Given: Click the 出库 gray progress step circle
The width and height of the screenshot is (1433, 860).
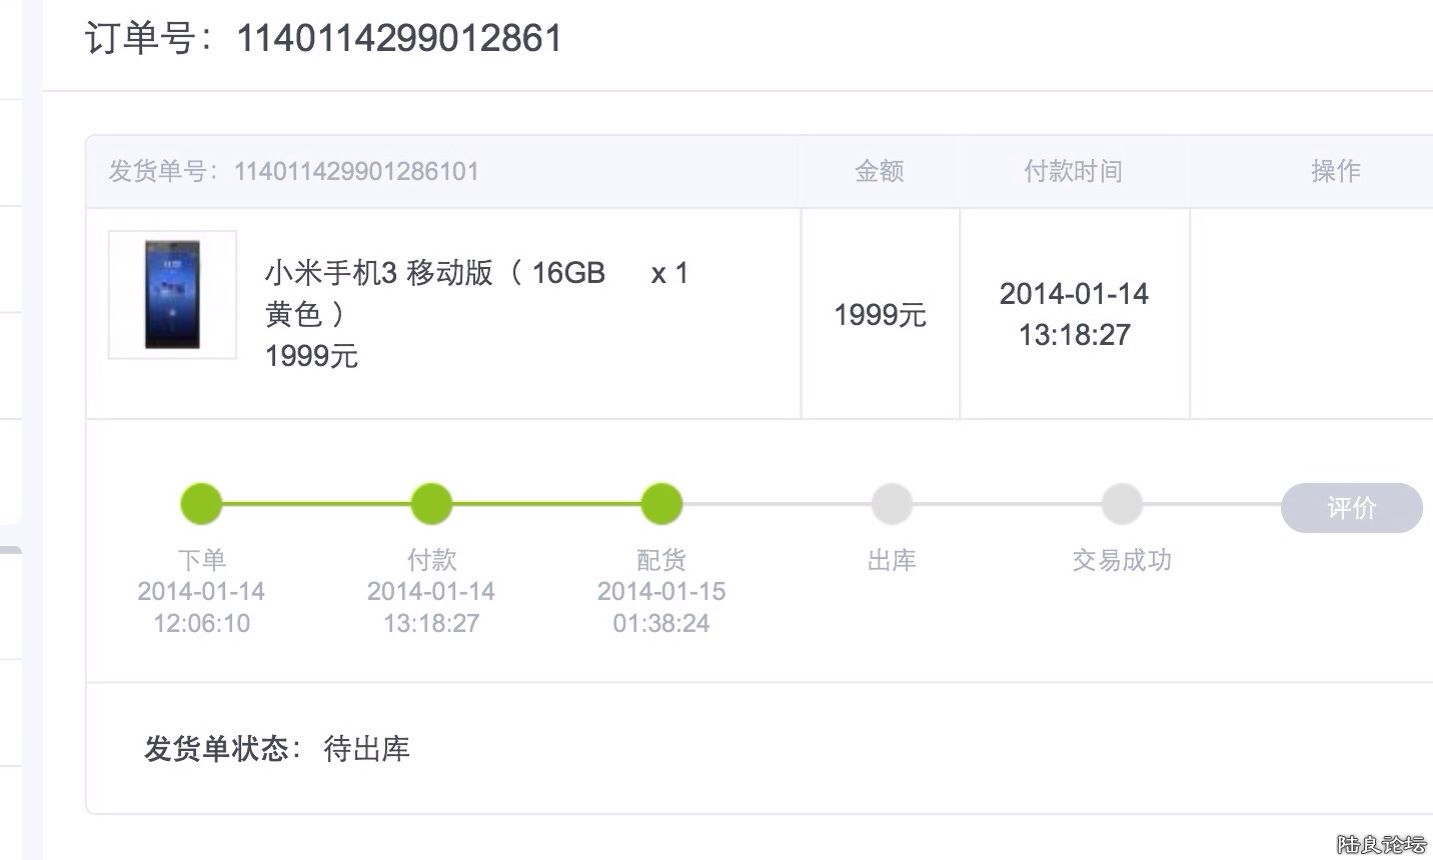Looking at the screenshot, I should pos(891,504).
